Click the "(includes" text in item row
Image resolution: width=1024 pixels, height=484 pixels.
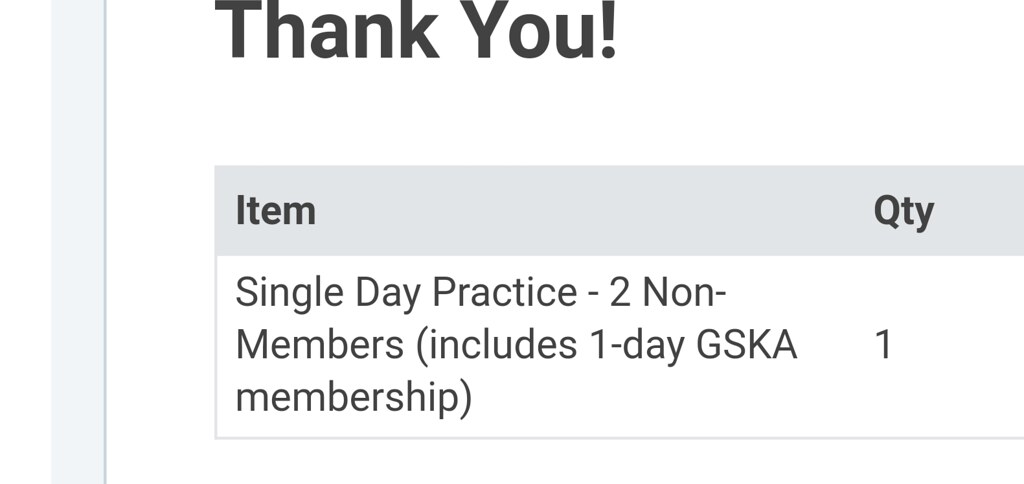pyautogui.click(x=497, y=346)
